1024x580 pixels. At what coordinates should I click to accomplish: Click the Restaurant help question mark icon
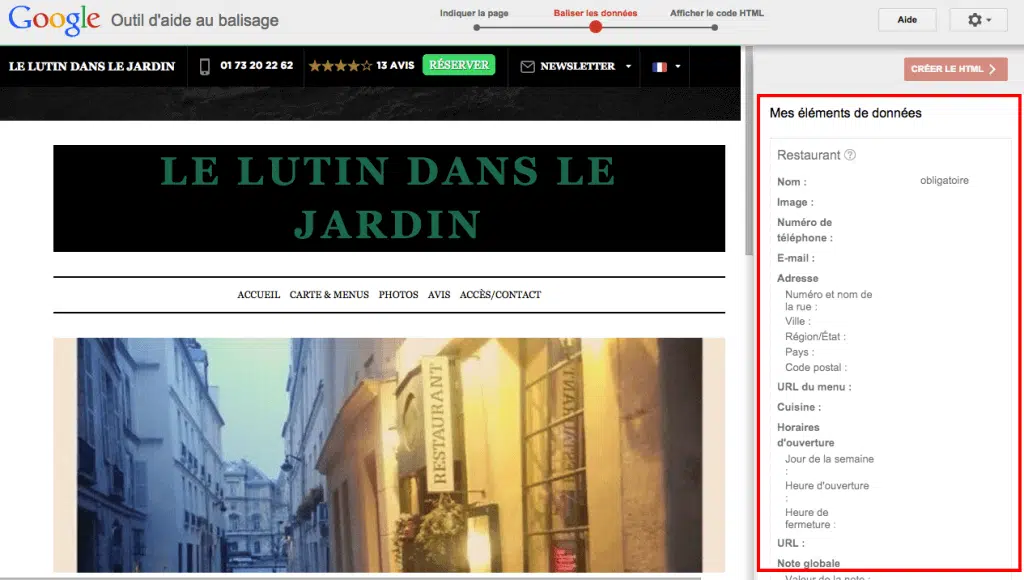850,155
